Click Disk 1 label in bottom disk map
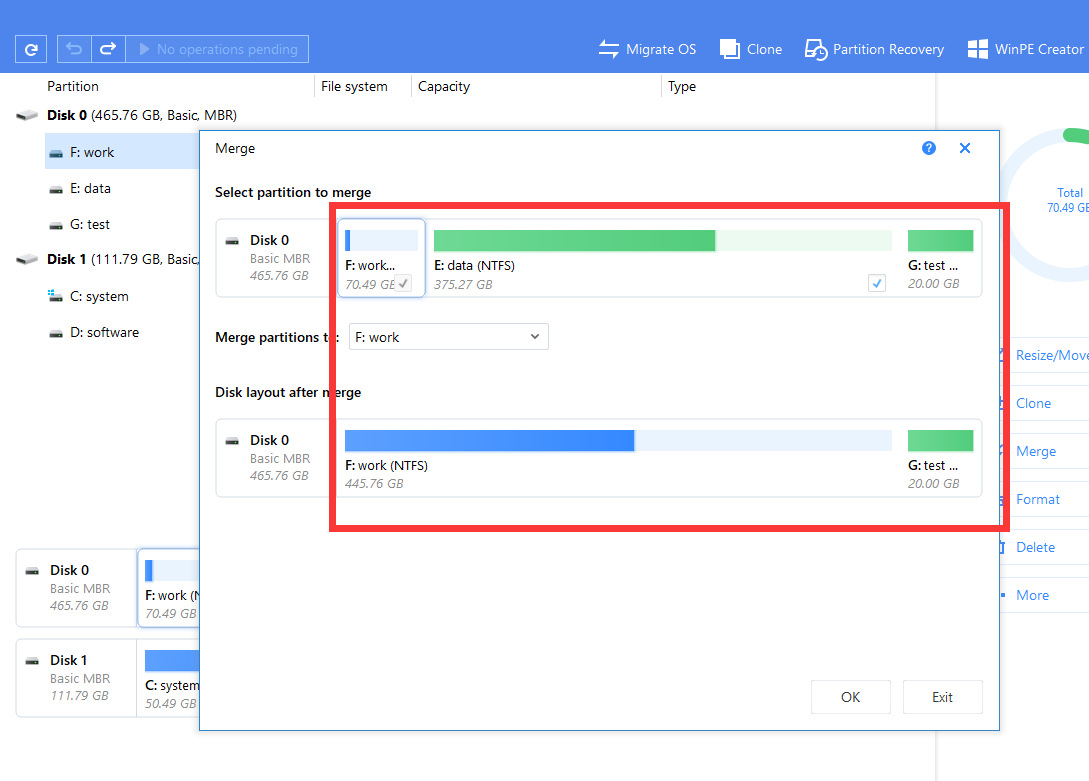 click(x=69, y=660)
